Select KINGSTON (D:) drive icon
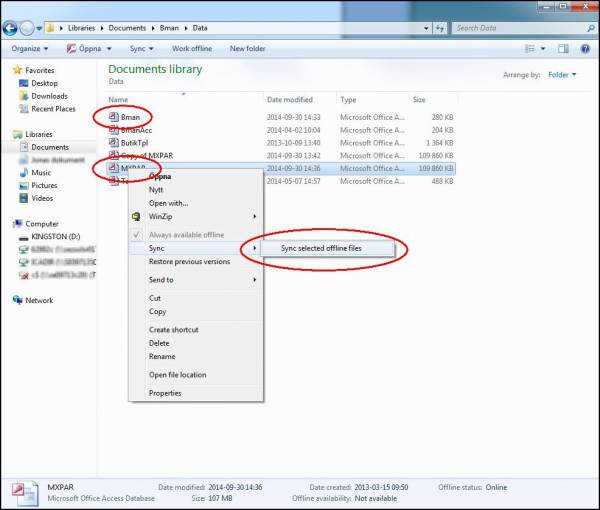 click(x=23, y=237)
